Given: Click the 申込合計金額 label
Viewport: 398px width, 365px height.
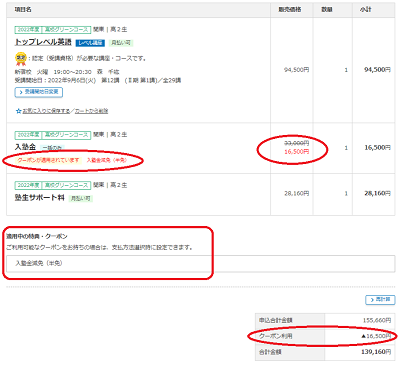Looking at the screenshot, I should (275, 320).
